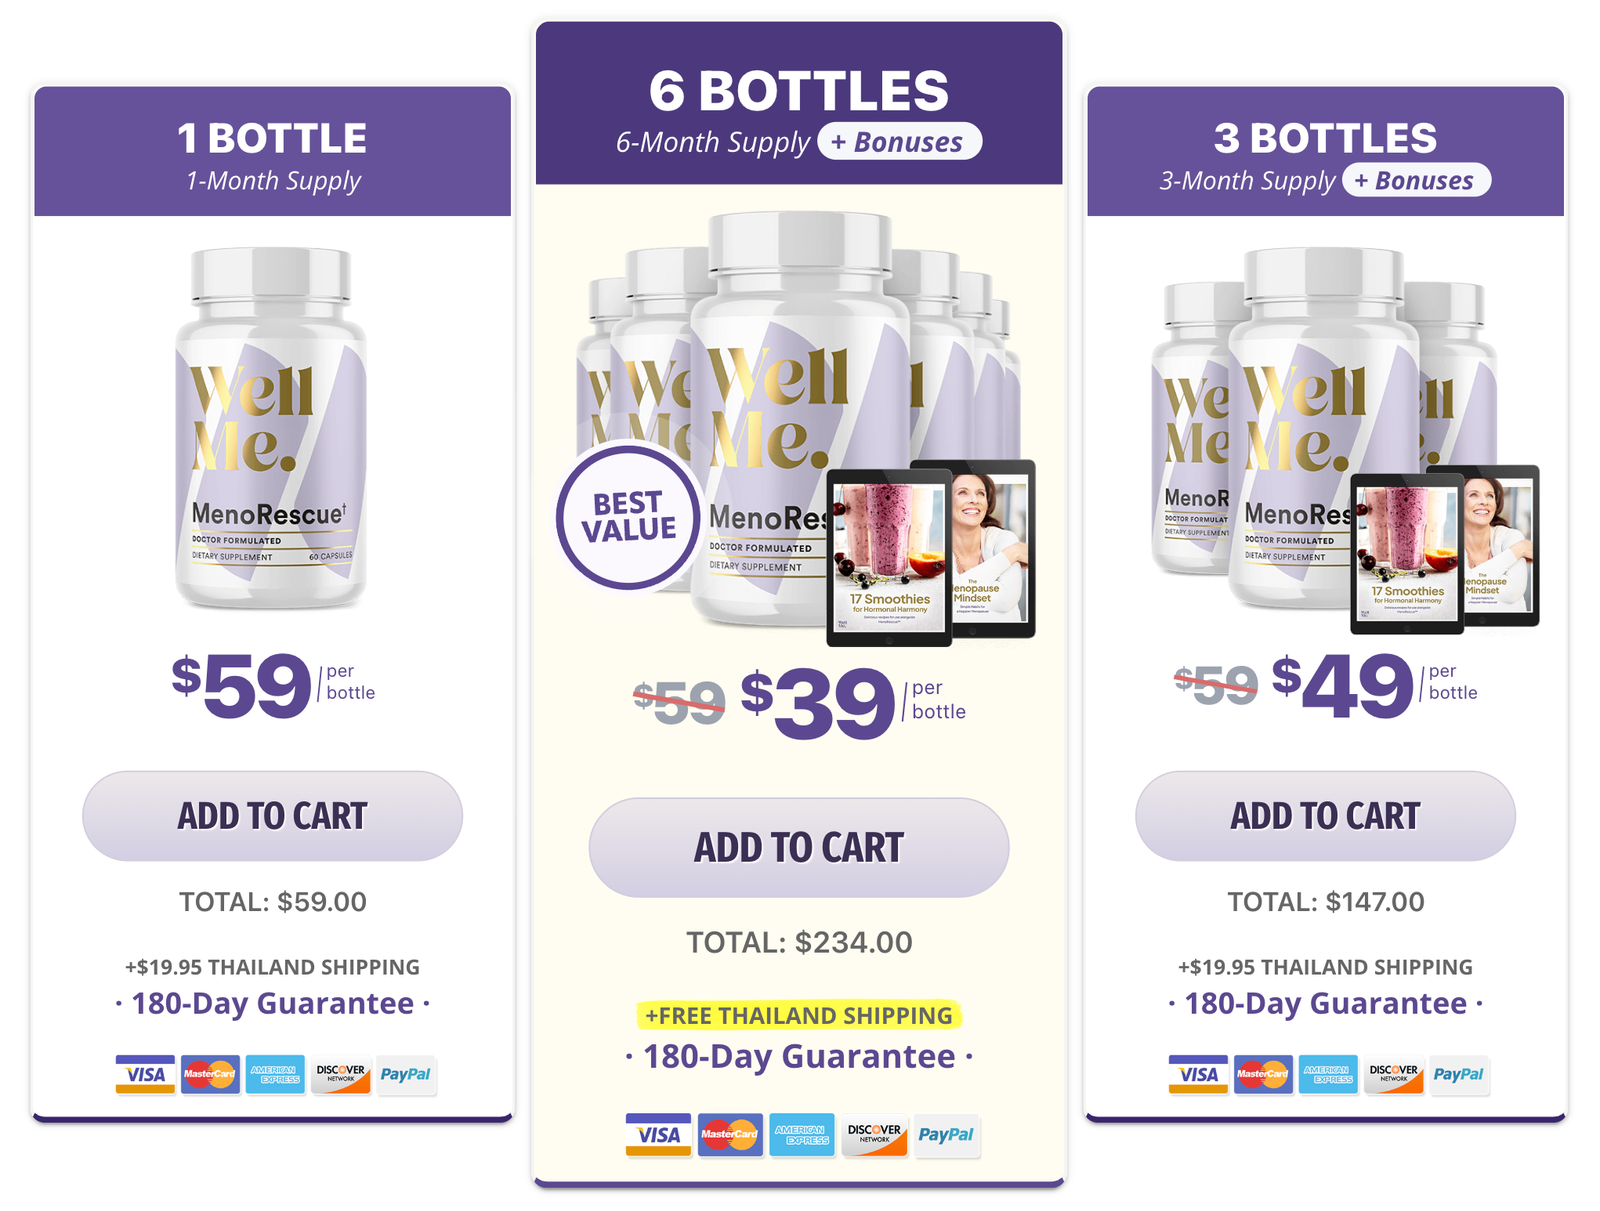1600x1211 pixels.
Task: Click the + Bonuses pill on 6 Bottles
Action: (900, 141)
